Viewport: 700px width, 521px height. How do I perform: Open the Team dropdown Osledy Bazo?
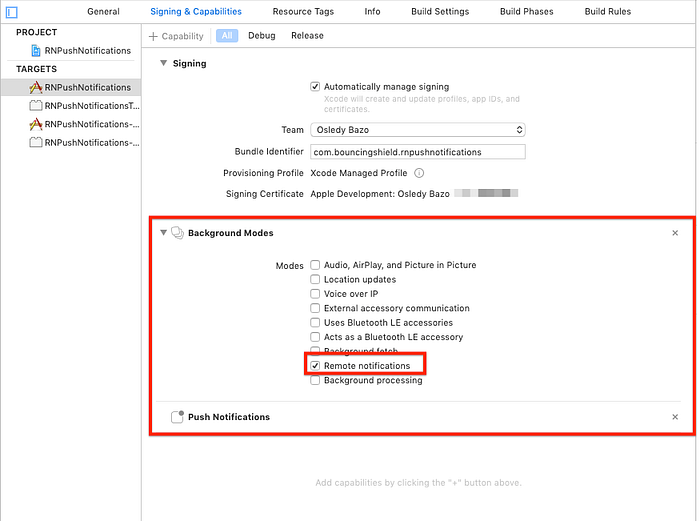point(418,130)
